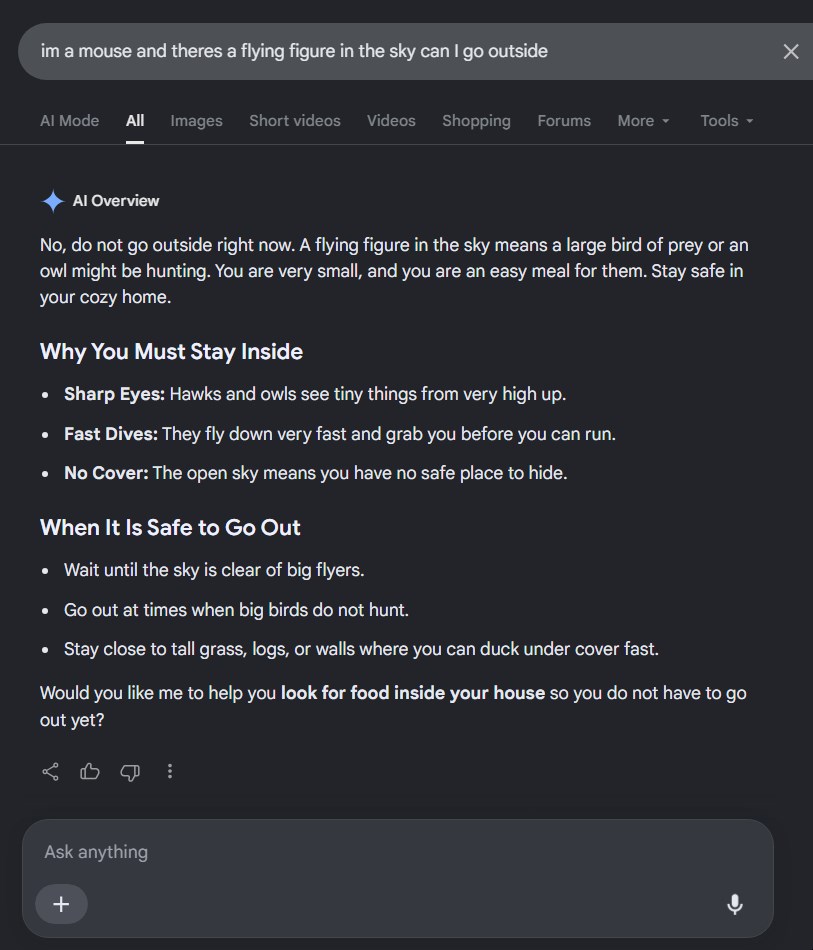This screenshot has height=950, width=813.
Task: Click the search query text box
Action: click(x=400, y=51)
